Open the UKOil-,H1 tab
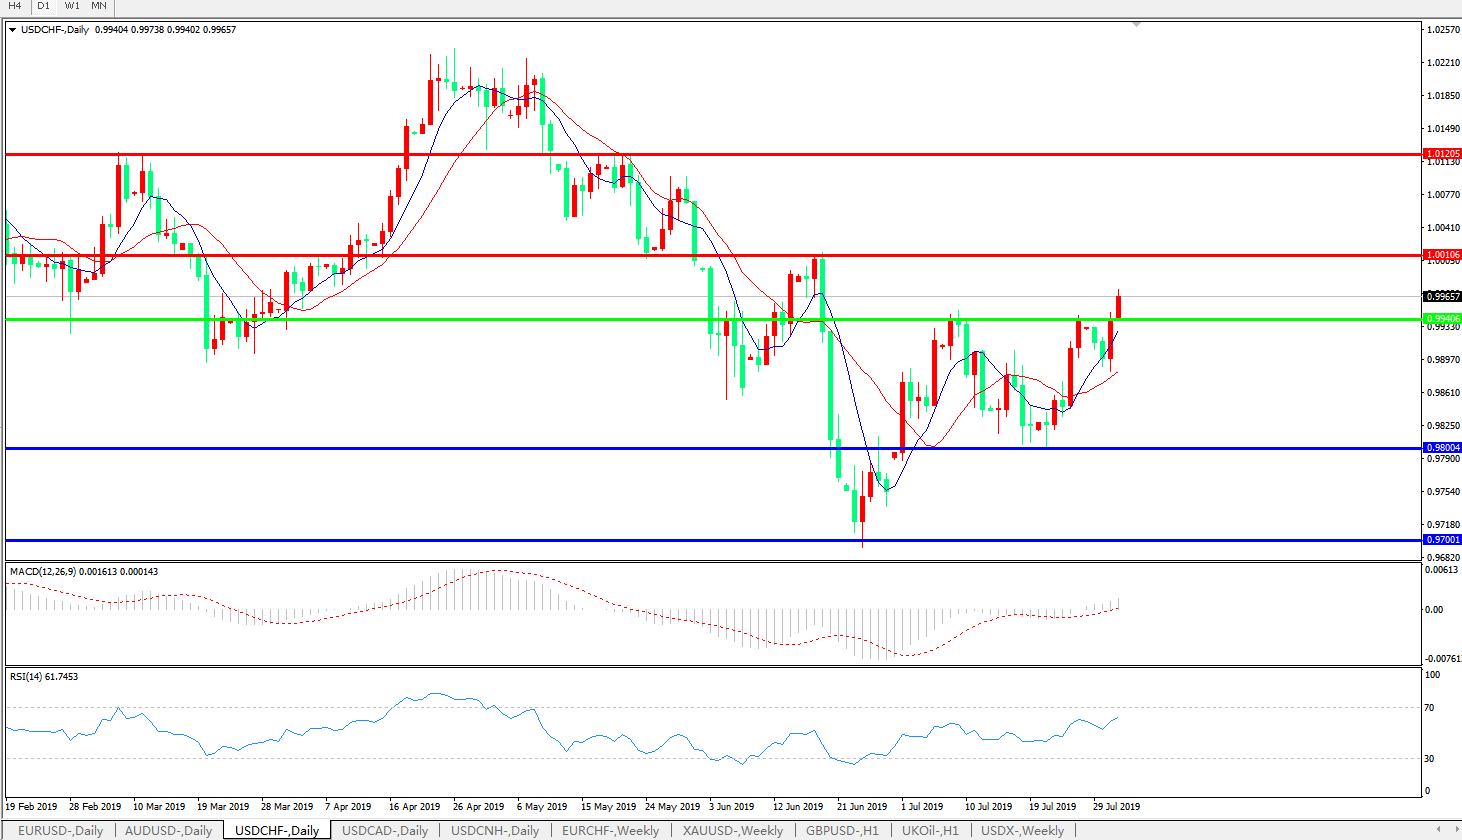This screenshot has height=840, width=1462. tap(930, 830)
